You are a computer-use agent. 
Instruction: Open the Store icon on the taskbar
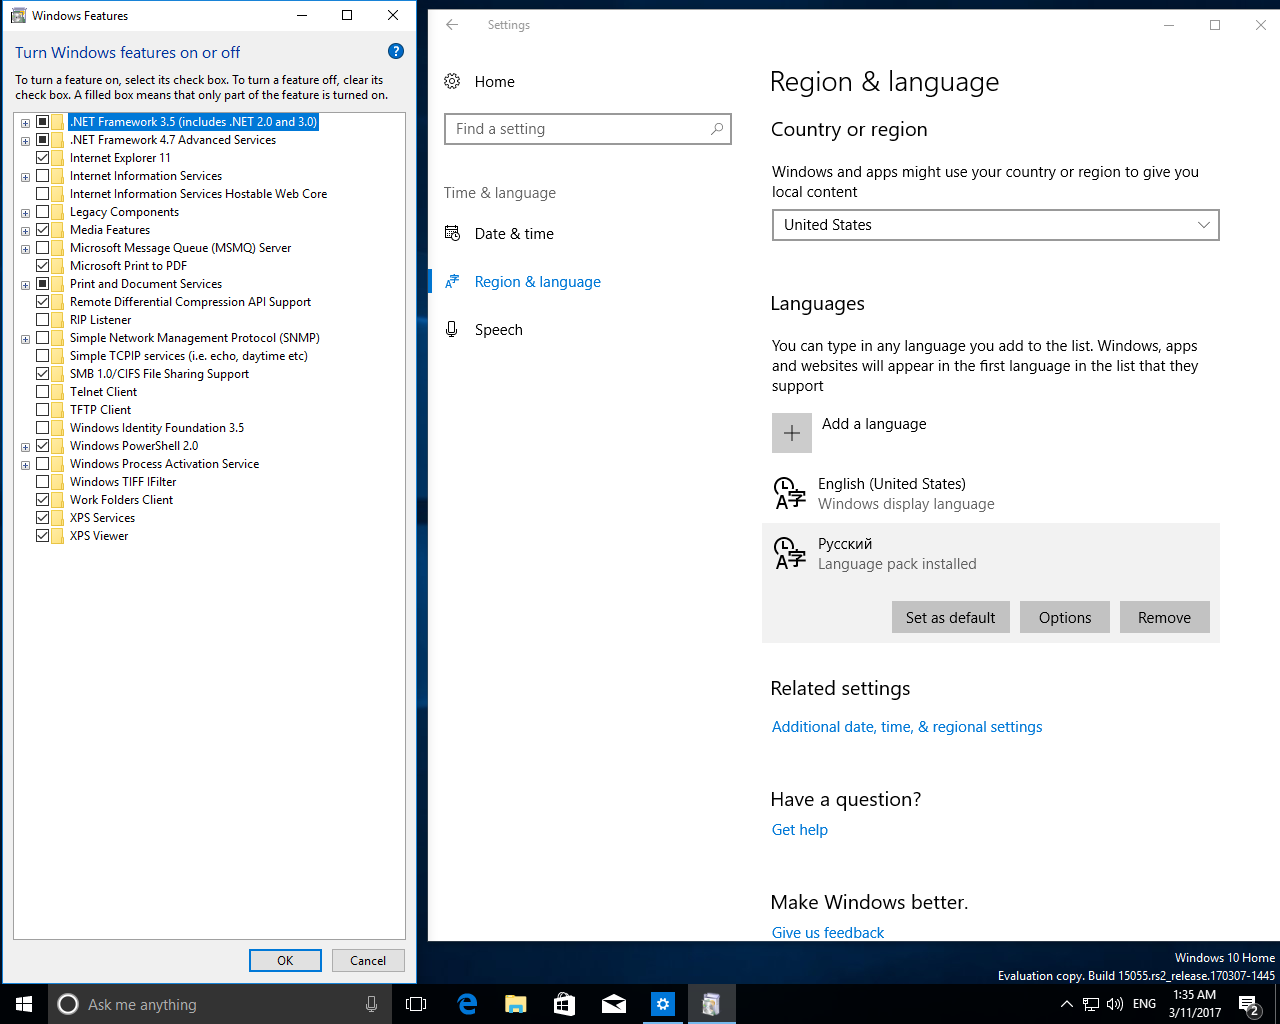(x=565, y=1004)
